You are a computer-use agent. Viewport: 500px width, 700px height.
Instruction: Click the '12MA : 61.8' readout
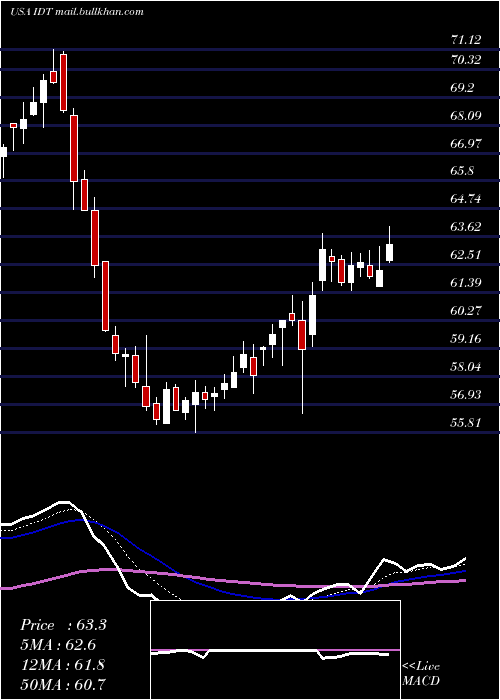coord(62,665)
